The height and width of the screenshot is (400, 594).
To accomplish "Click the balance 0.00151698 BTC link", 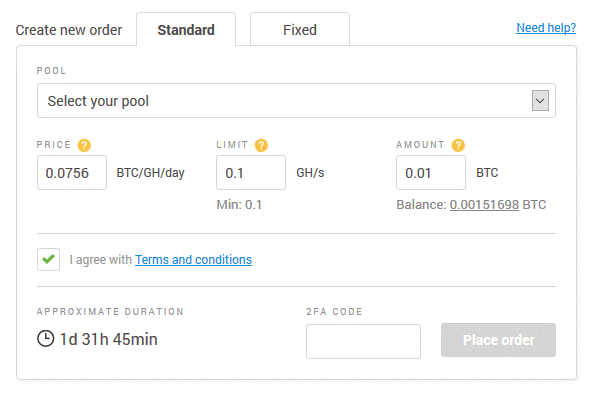I will pos(484,205).
